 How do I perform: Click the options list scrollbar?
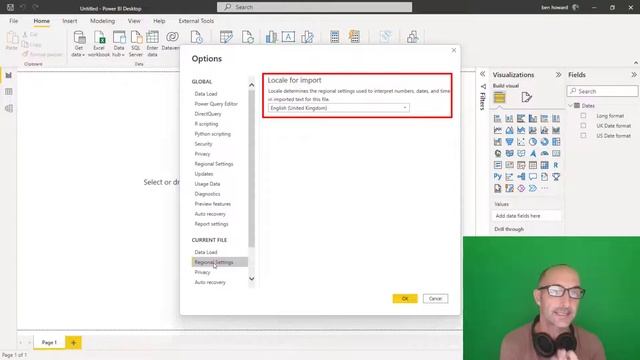[251, 168]
